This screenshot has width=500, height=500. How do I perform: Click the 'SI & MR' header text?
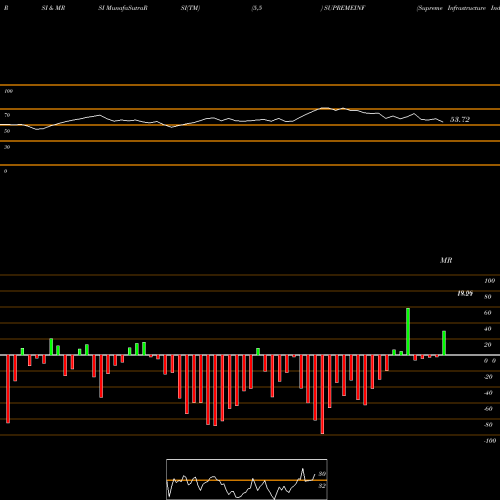pos(53,8)
